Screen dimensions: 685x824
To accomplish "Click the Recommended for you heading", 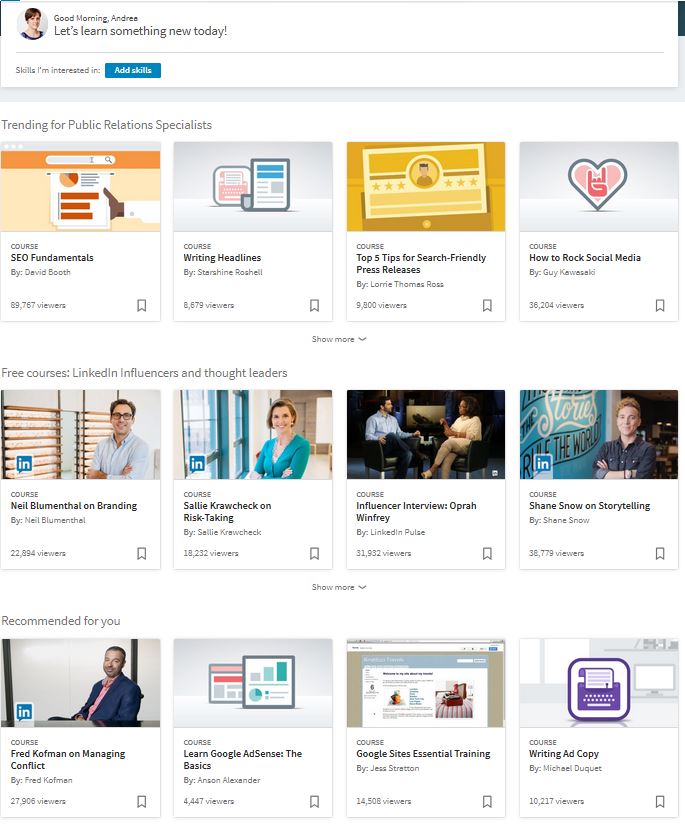I will point(60,621).
